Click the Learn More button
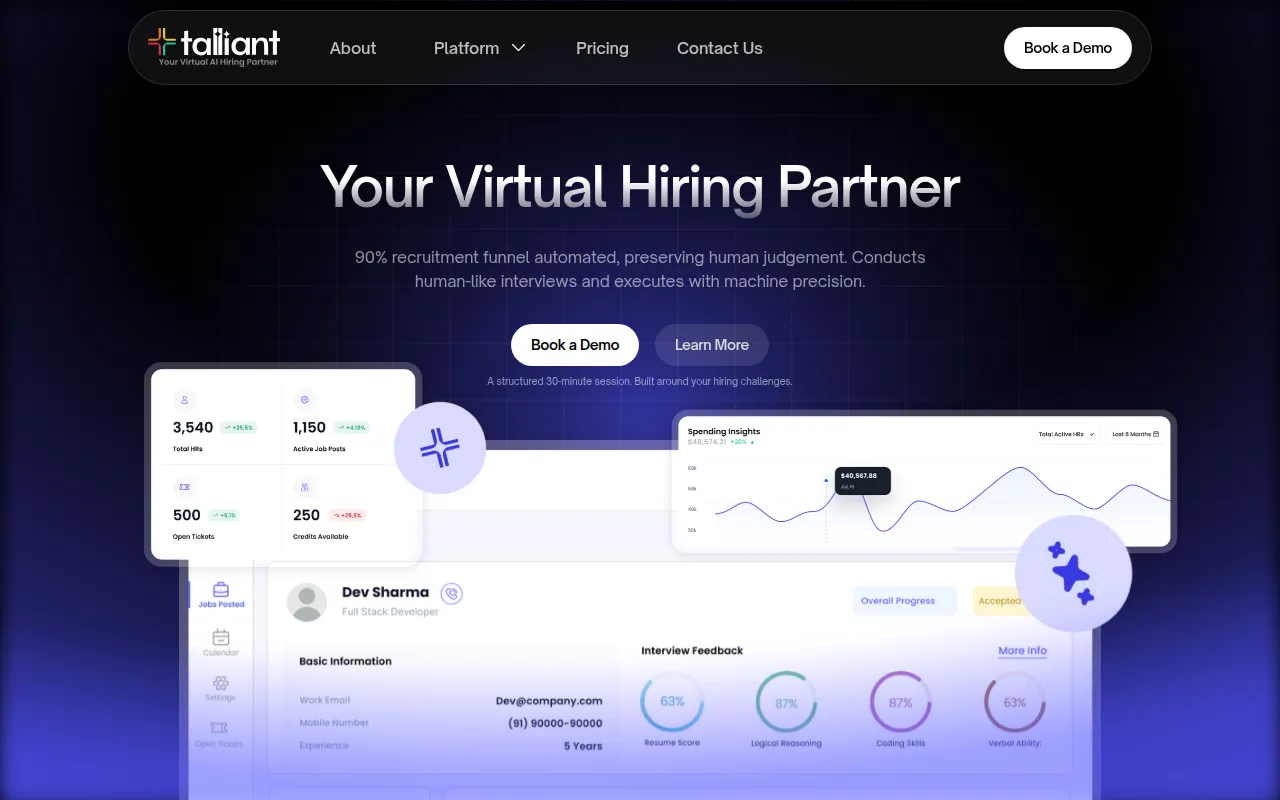The width and height of the screenshot is (1280, 800). point(712,345)
